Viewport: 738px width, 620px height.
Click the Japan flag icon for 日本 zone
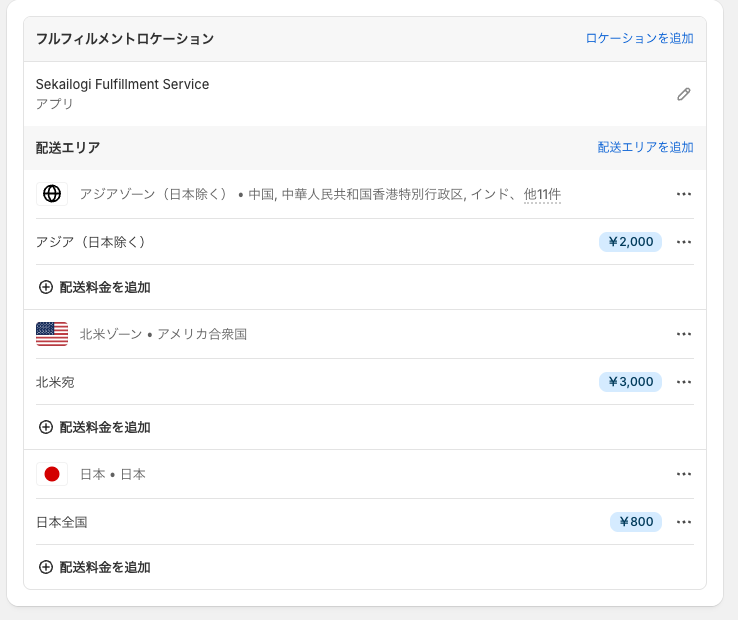pyautogui.click(x=52, y=474)
